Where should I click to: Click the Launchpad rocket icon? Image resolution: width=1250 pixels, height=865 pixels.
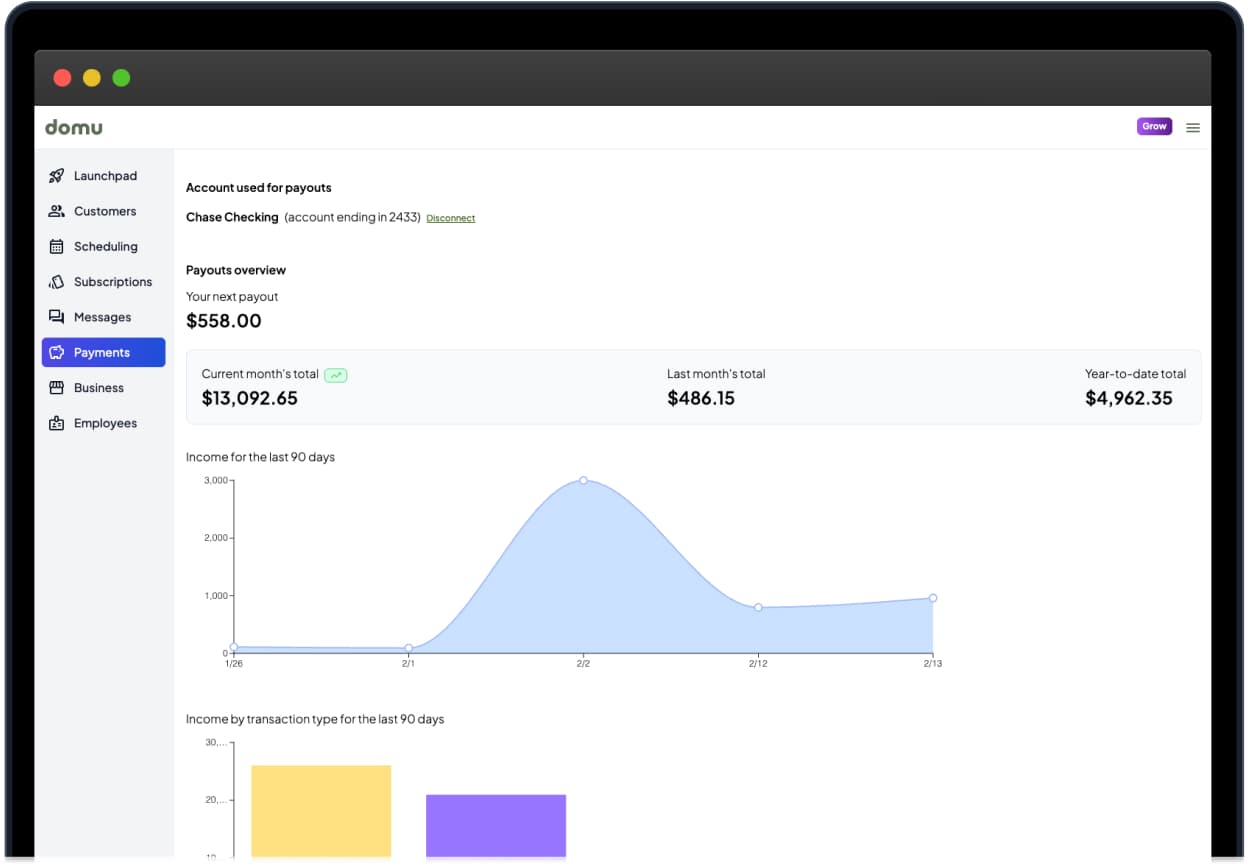tap(57, 176)
